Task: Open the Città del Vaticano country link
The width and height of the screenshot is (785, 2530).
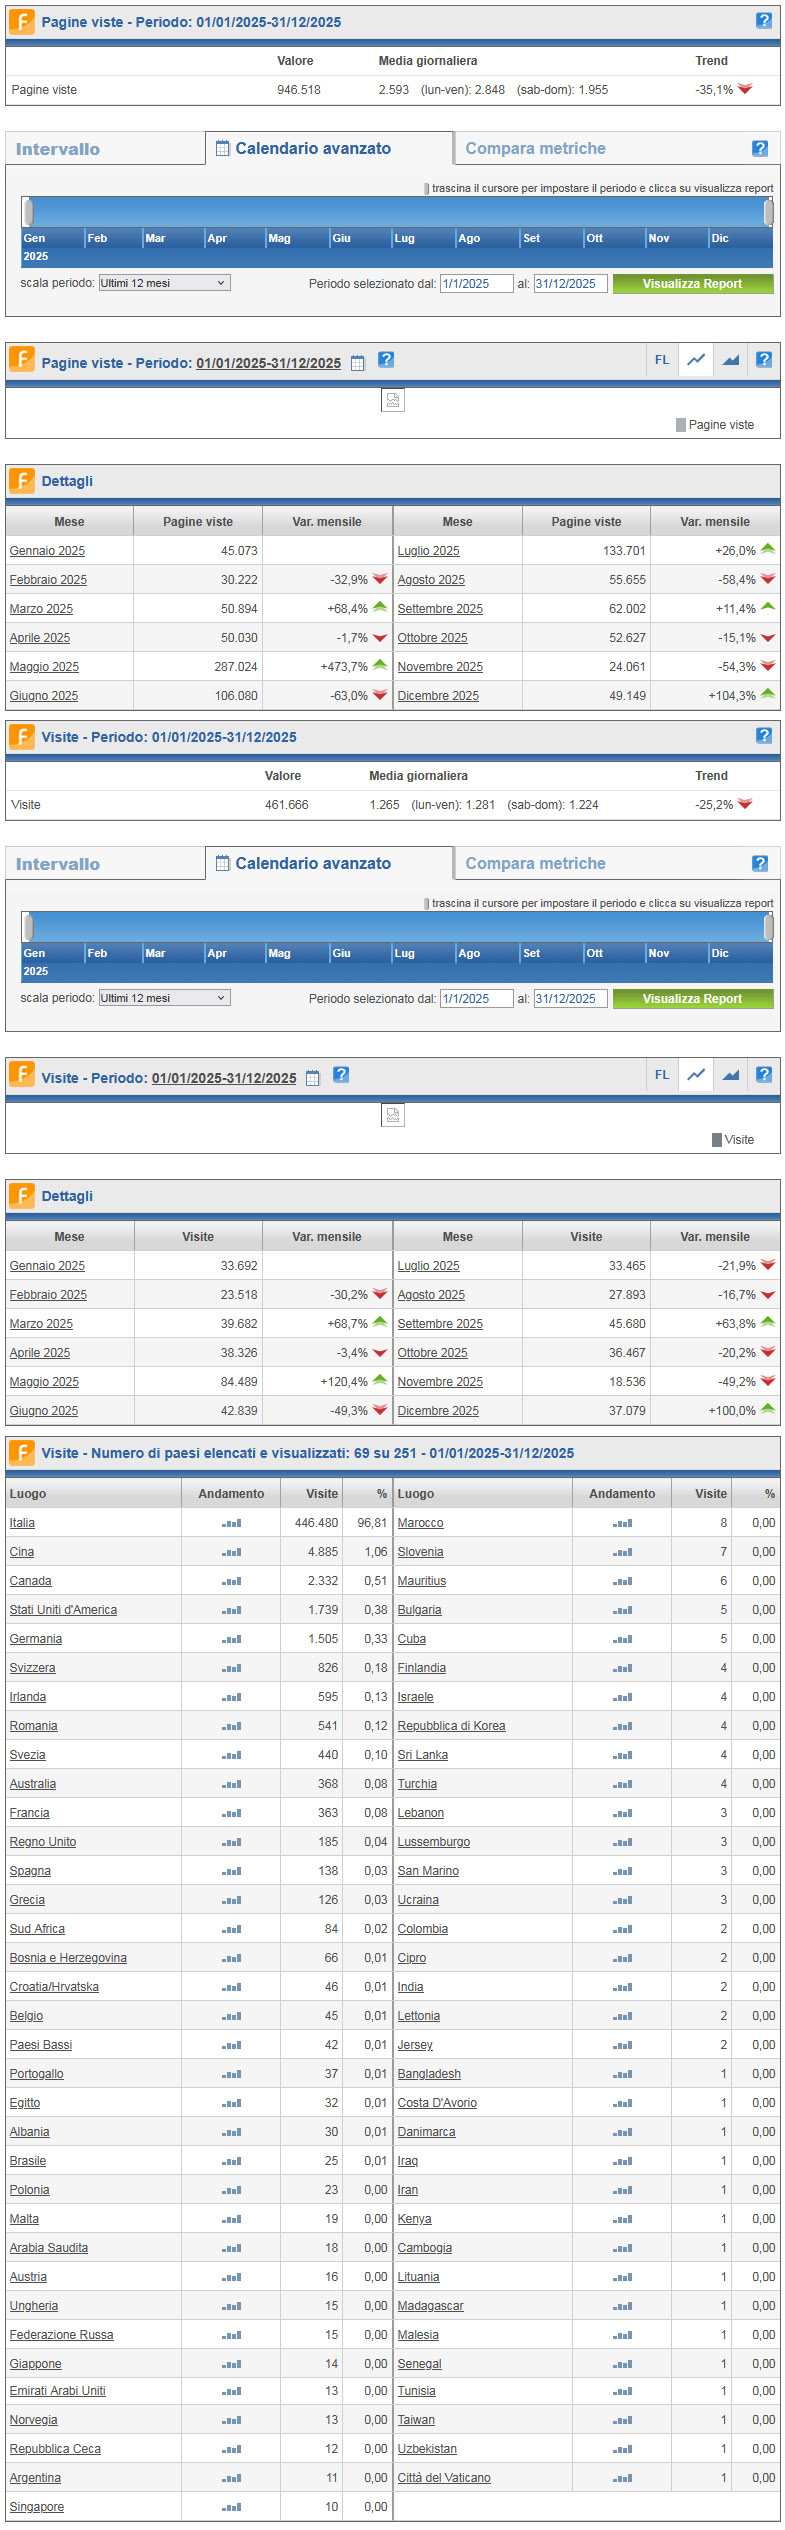Action: coord(444,2478)
